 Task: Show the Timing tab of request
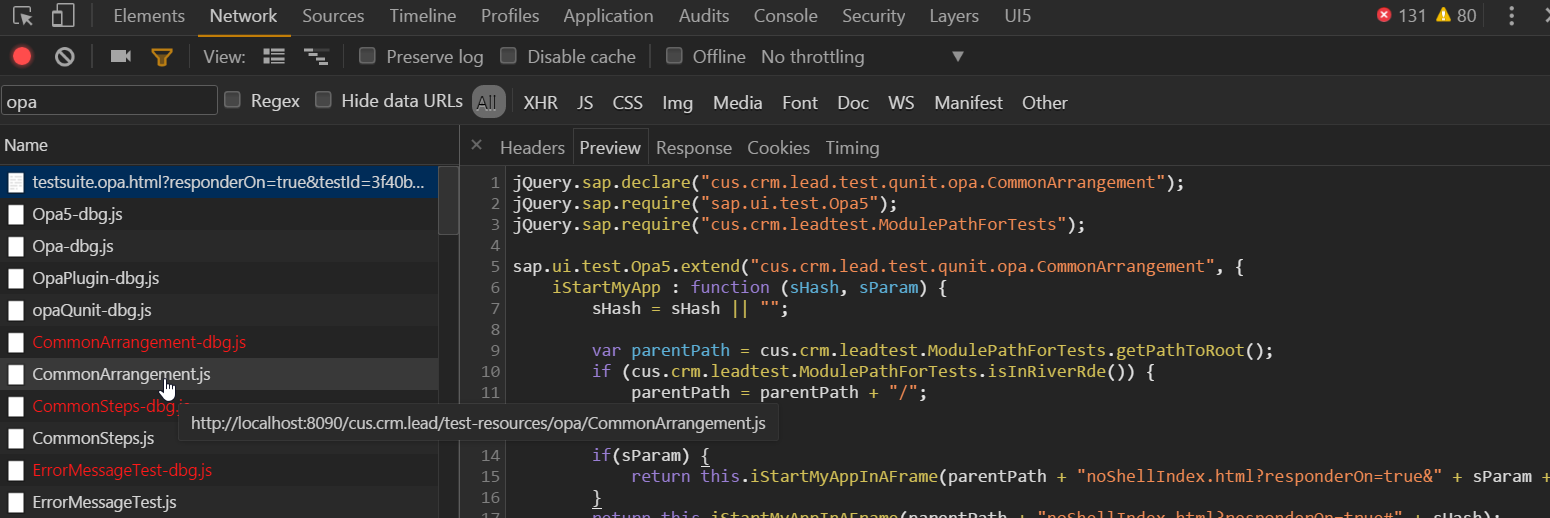click(x=852, y=147)
